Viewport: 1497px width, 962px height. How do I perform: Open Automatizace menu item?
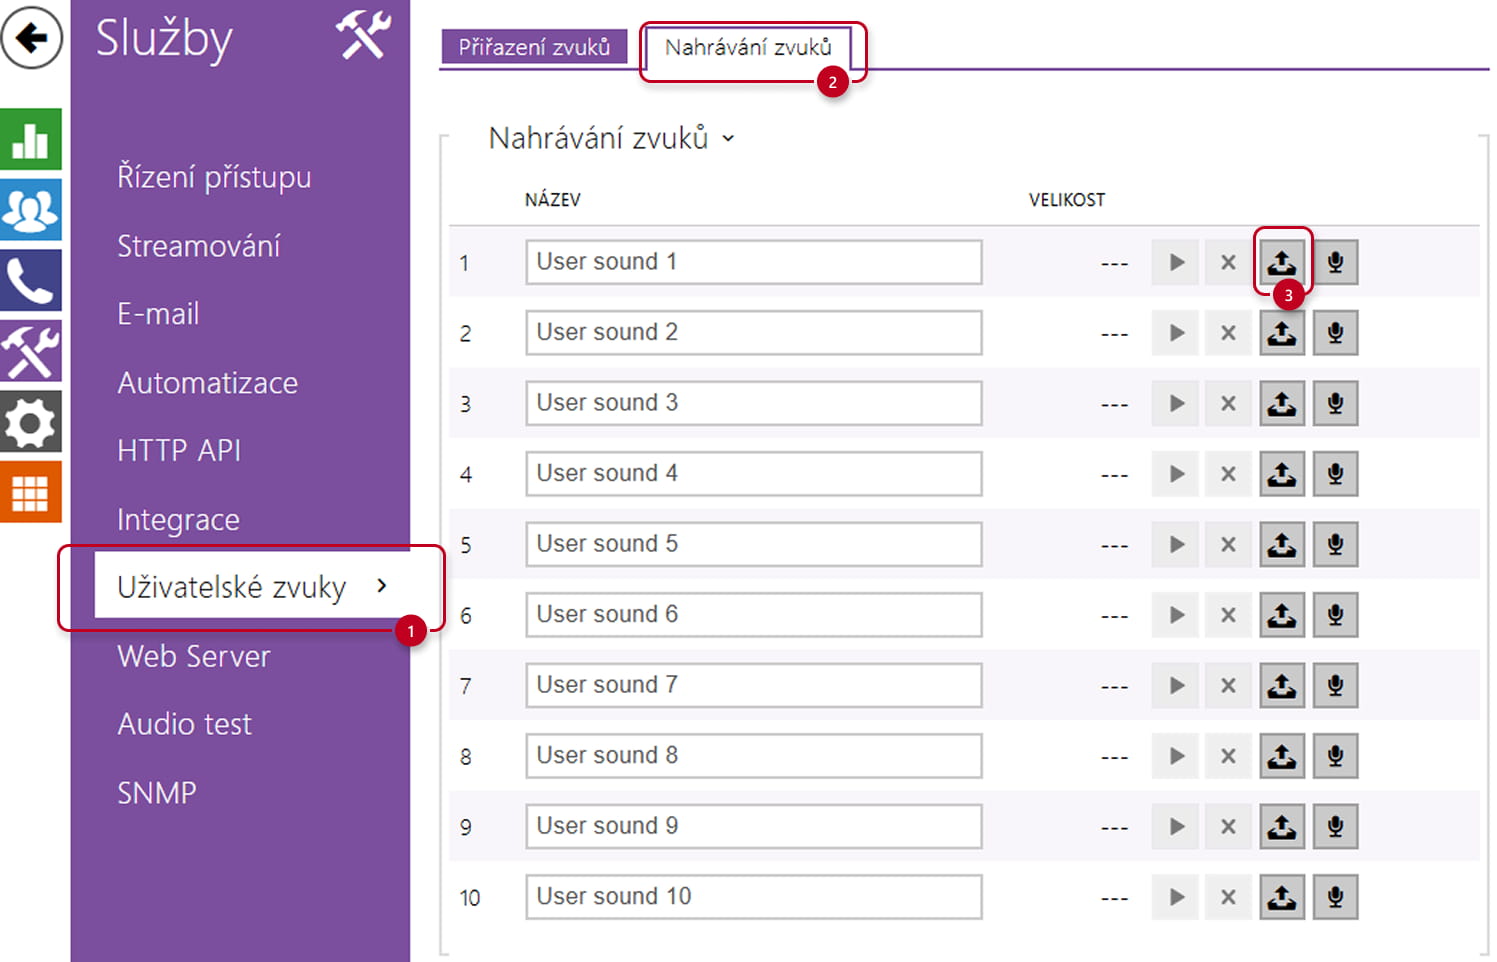(207, 383)
